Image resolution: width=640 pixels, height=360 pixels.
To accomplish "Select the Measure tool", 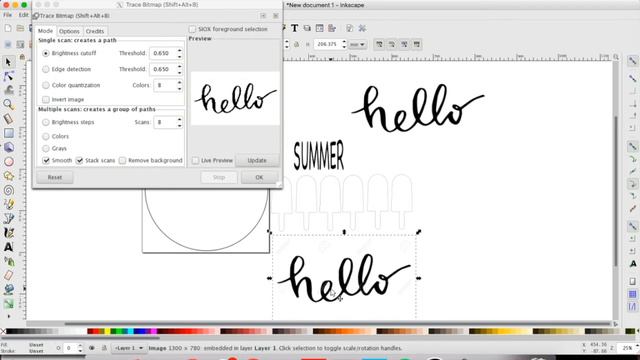I will point(8,119).
